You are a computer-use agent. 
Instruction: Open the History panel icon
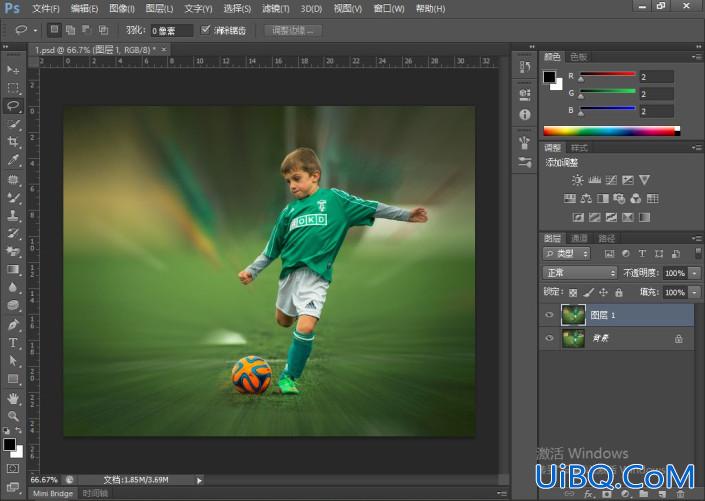525,67
